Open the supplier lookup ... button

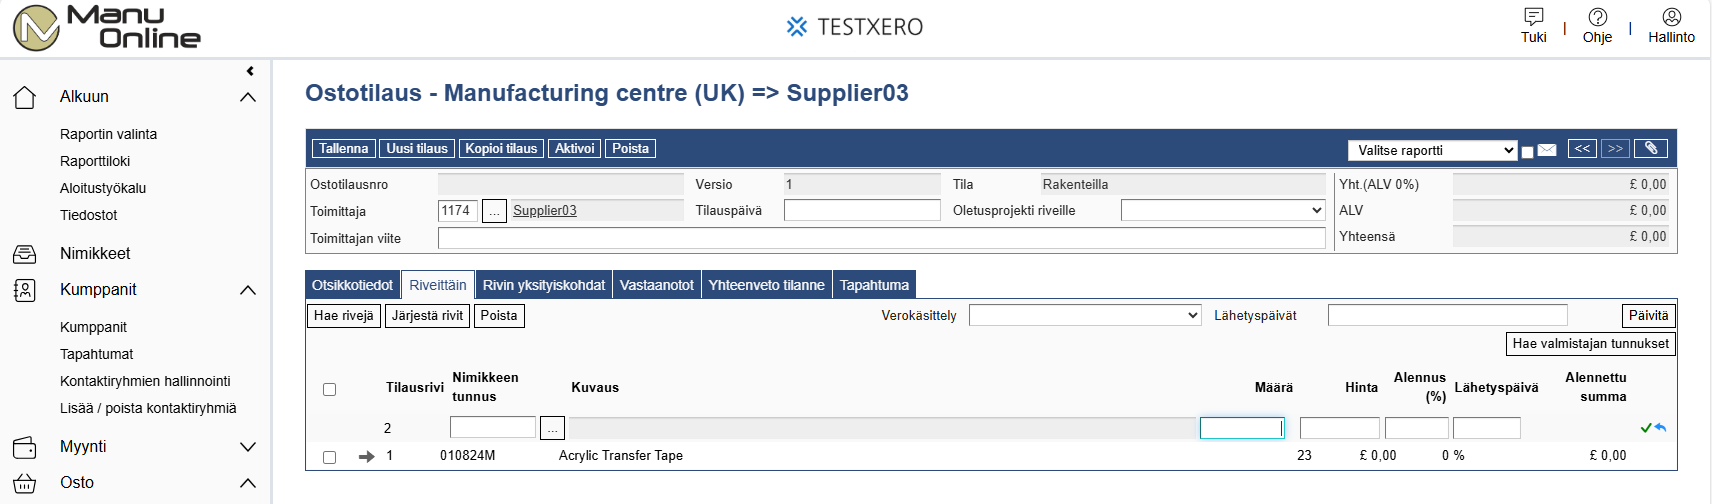[494, 211]
